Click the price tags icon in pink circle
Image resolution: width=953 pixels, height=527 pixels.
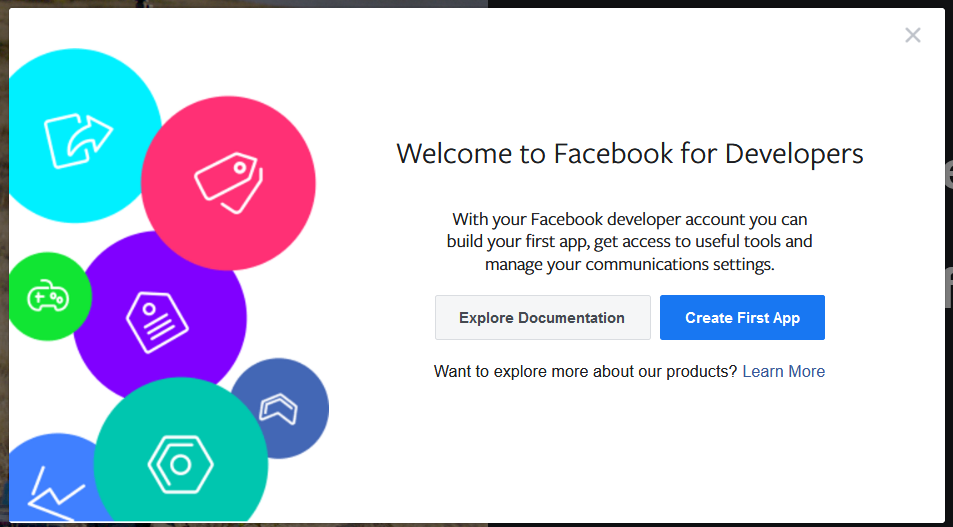228,182
